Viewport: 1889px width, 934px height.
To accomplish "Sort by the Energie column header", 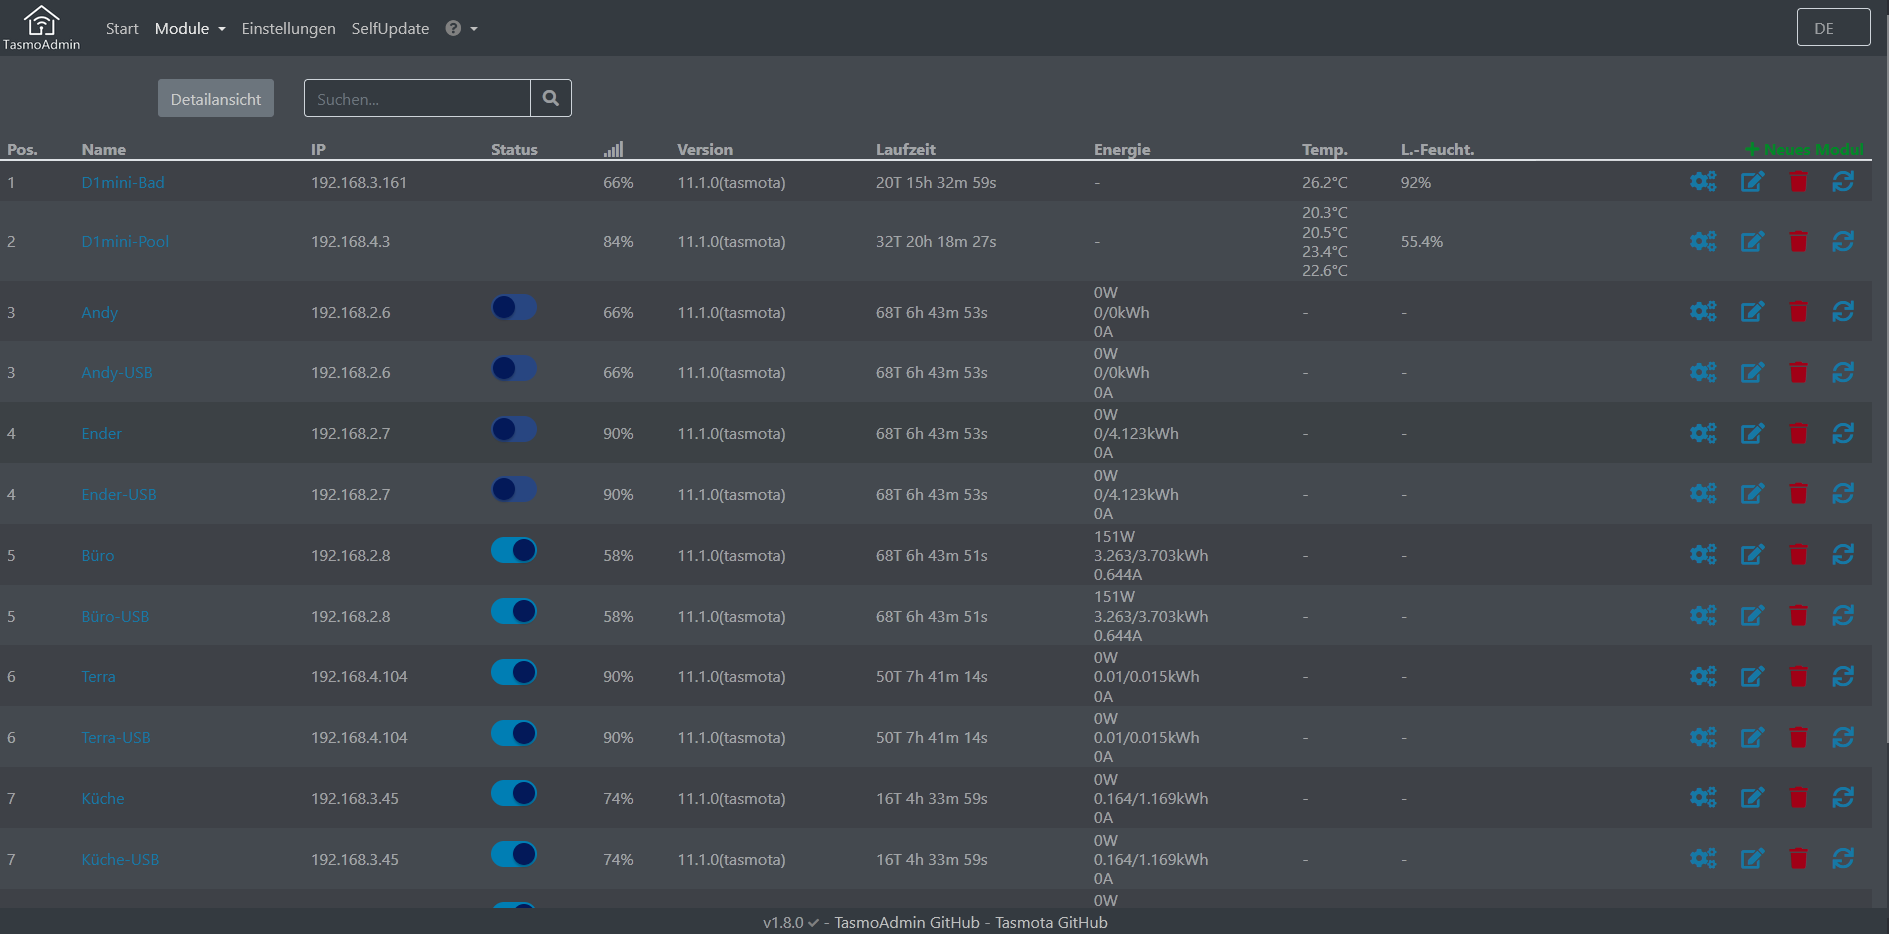I will [x=1122, y=149].
